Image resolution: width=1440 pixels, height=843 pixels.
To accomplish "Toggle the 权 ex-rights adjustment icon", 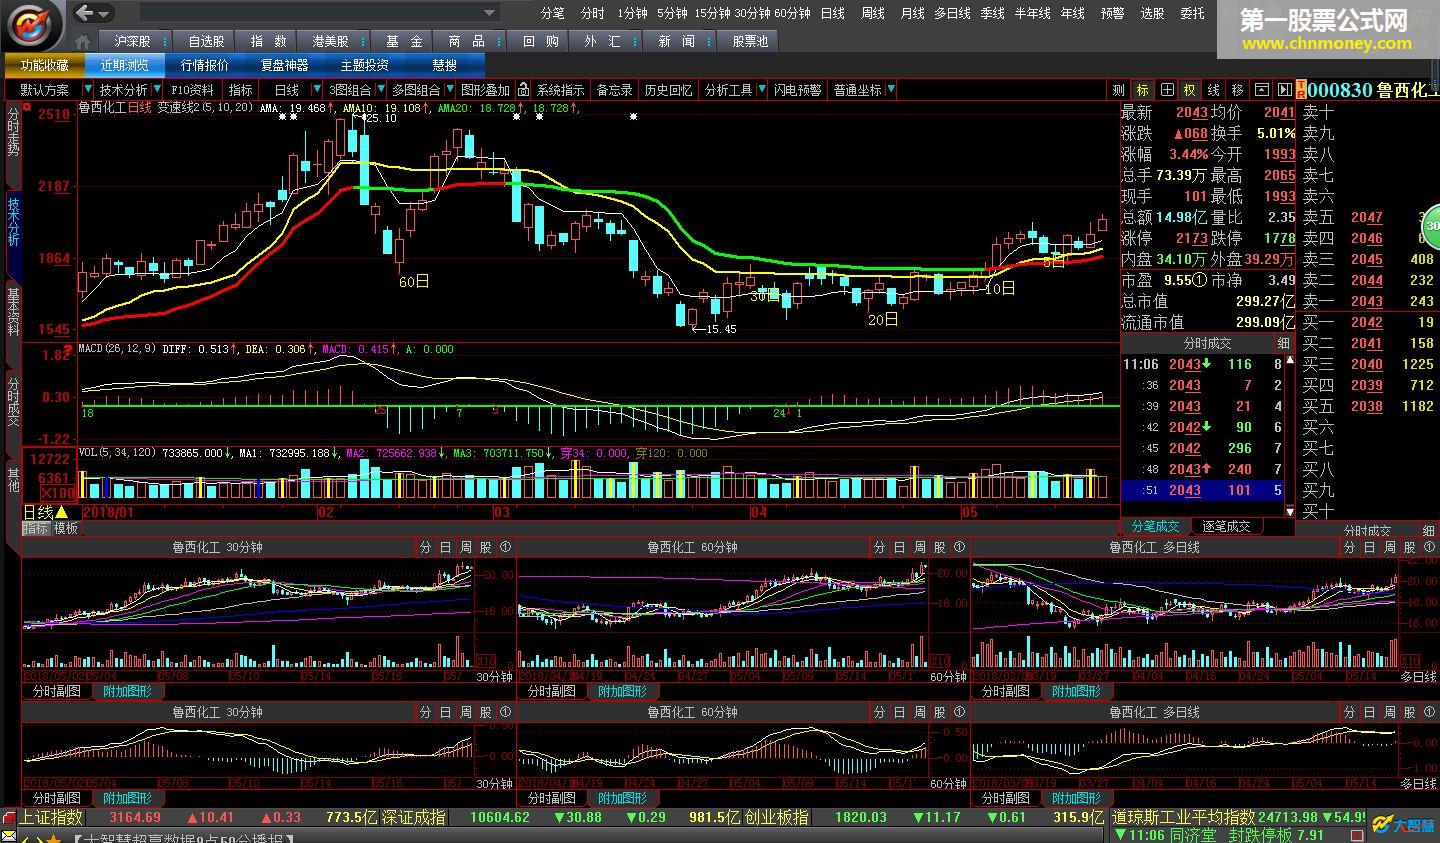I will point(1190,90).
